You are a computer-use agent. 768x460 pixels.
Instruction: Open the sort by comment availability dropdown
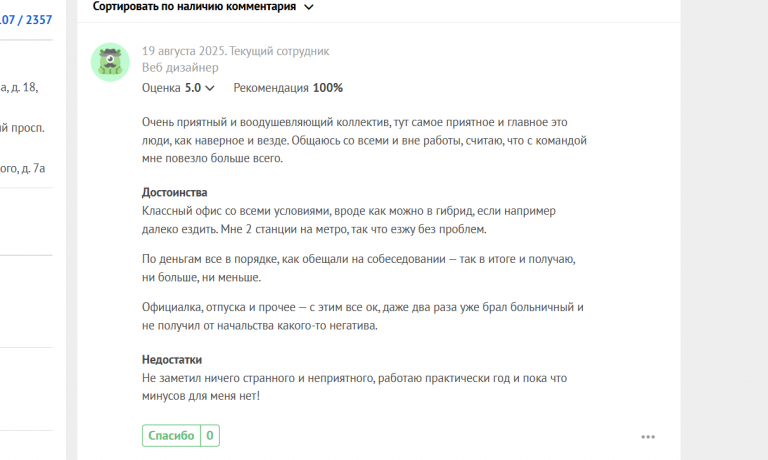click(x=203, y=7)
